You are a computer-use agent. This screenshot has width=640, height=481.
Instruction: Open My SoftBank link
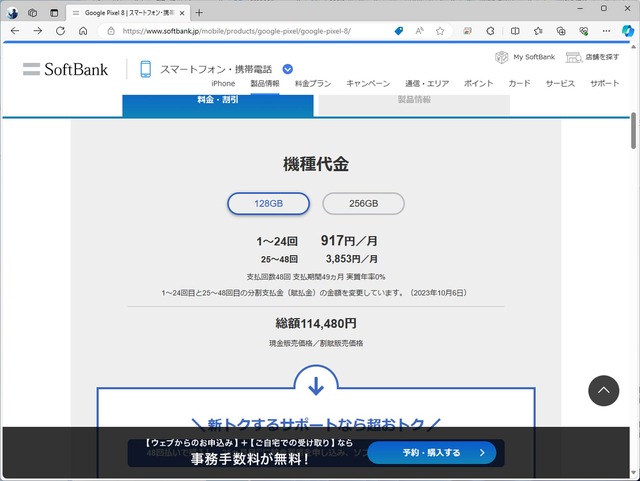click(x=525, y=57)
